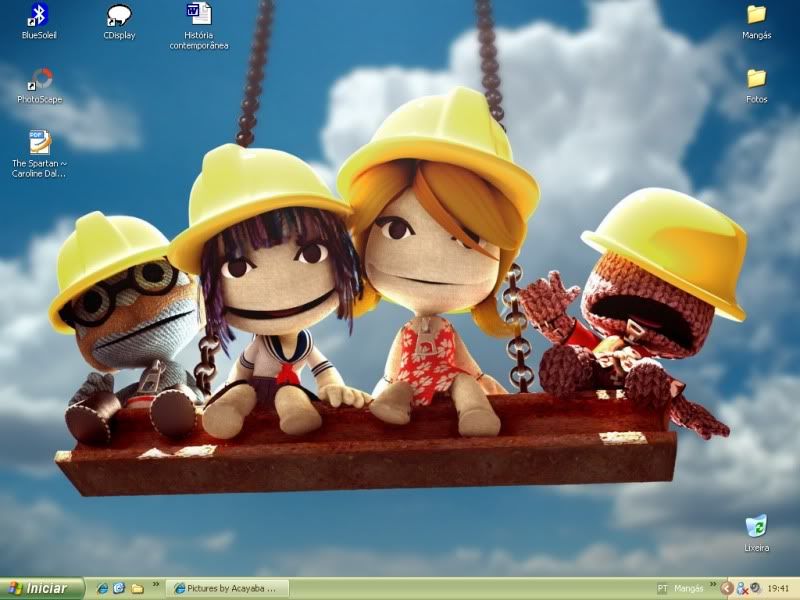This screenshot has width=800, height=600.
Task: Open the Iniciar start menu
Action: pyautogui.click(x=41, y=588)
